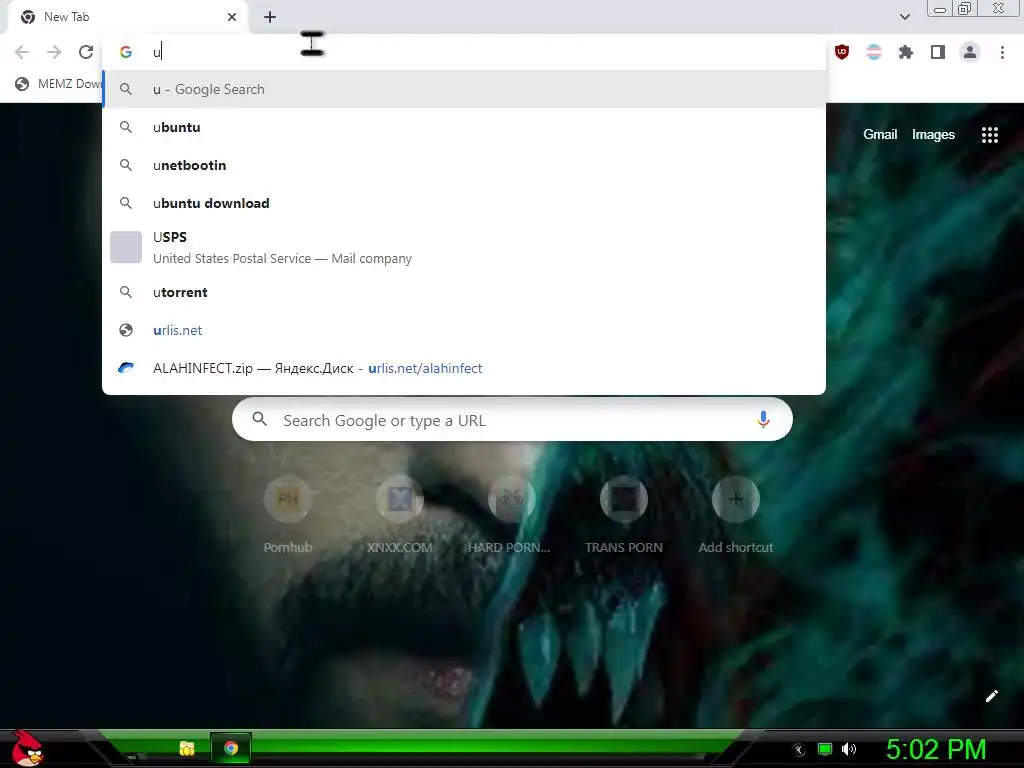The width and height of the screenshot is (1024, 768).
Task: Open the Extensions puzzle menu
Action: point(906,52)
